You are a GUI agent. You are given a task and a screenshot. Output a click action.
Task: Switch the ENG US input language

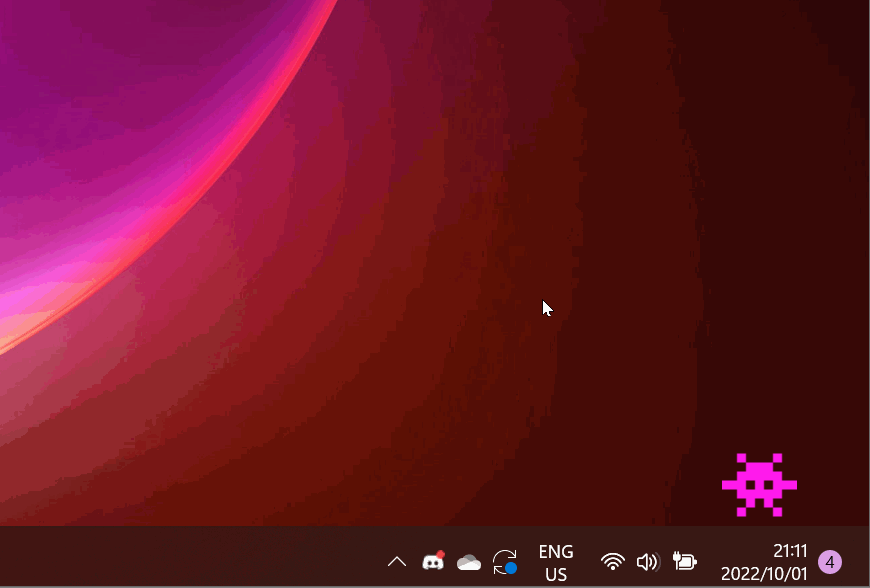pyautogui.click(x=556, y=562)
